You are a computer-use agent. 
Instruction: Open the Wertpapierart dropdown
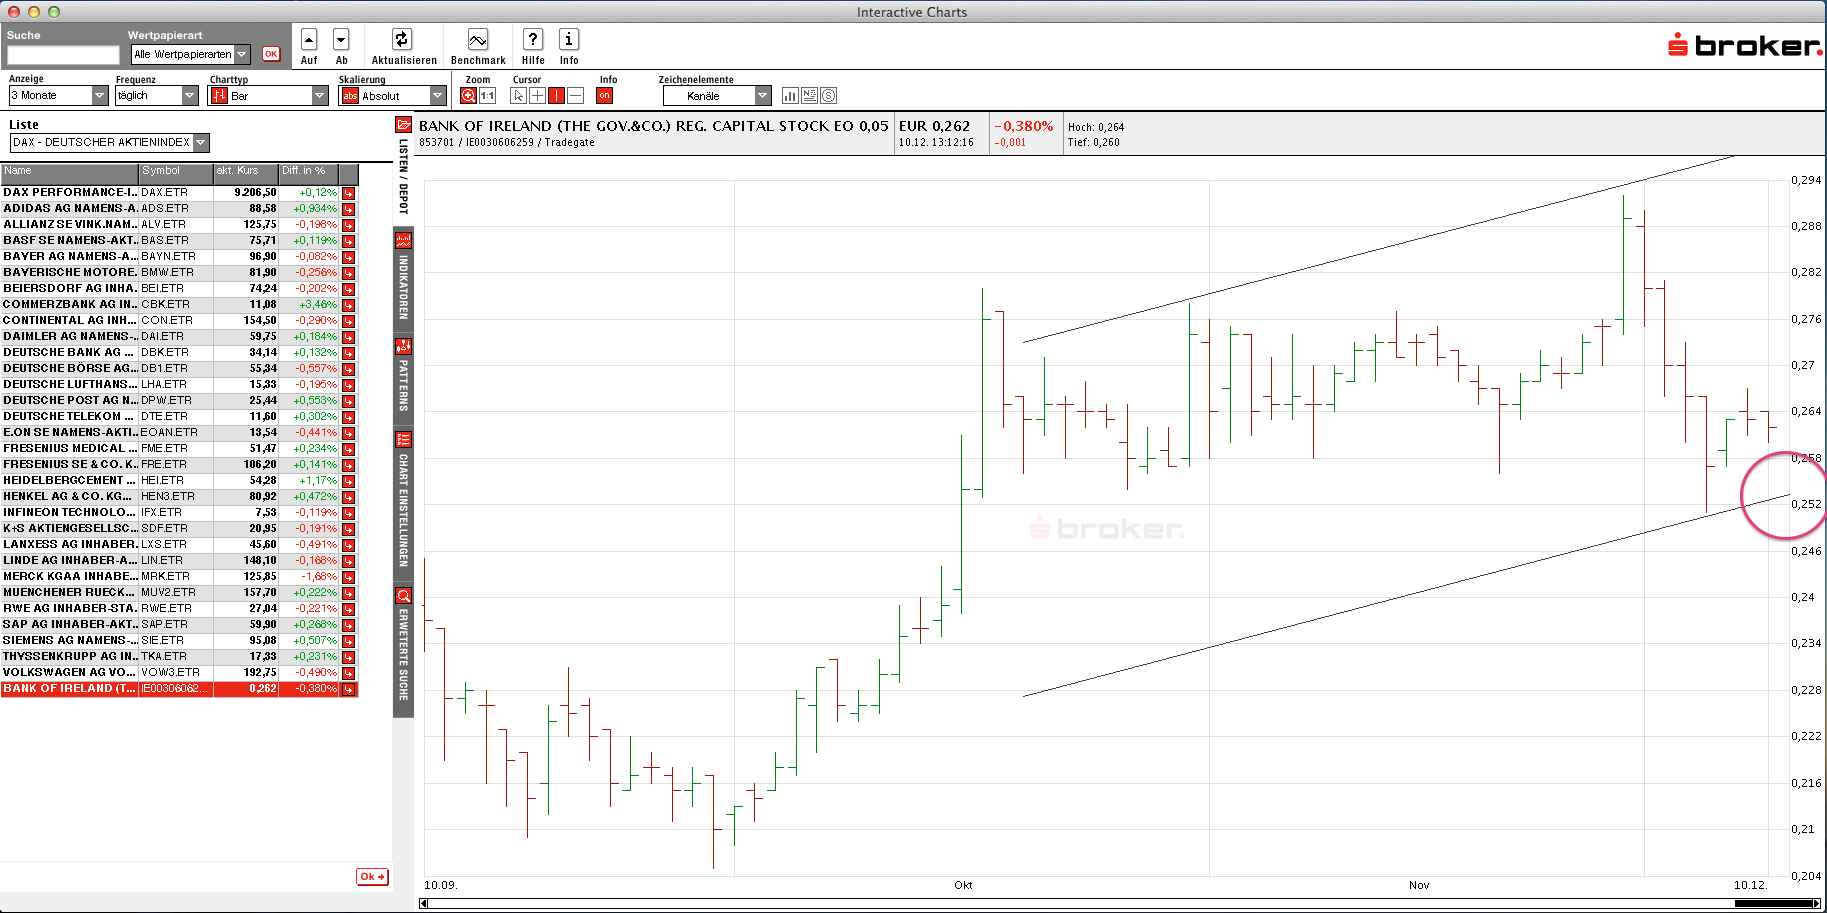point(190,54)
